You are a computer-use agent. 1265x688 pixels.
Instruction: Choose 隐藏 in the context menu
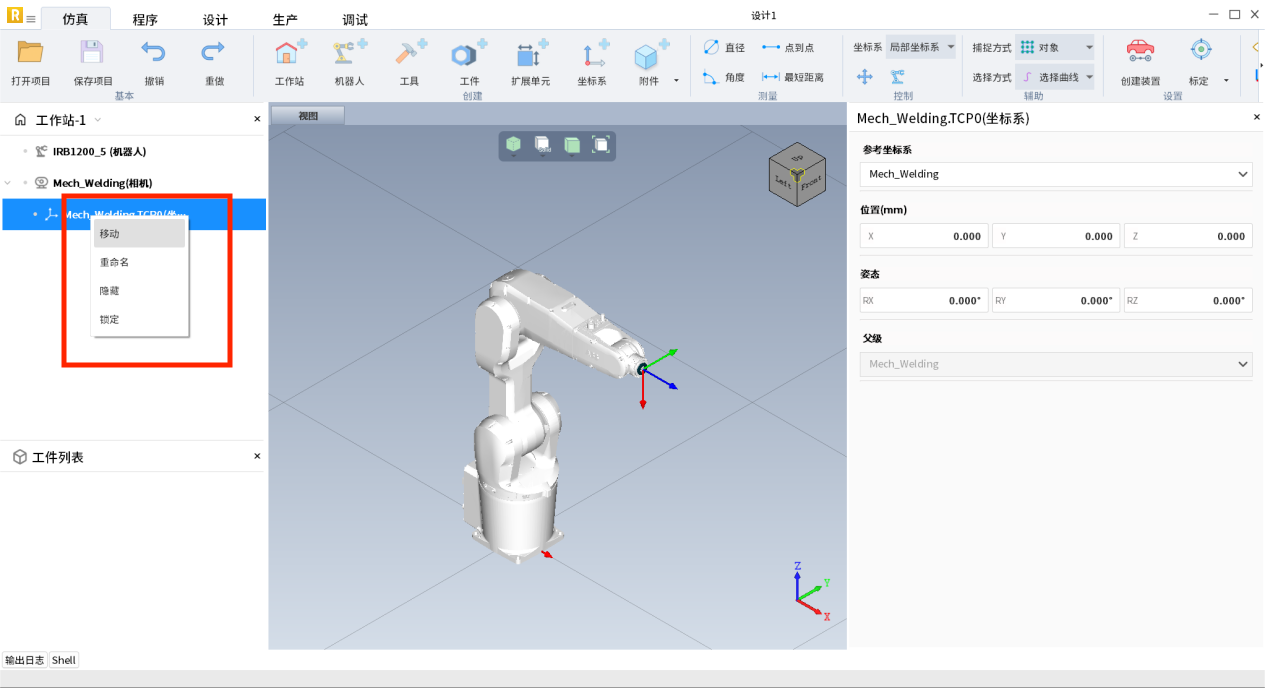pos(110,291)
